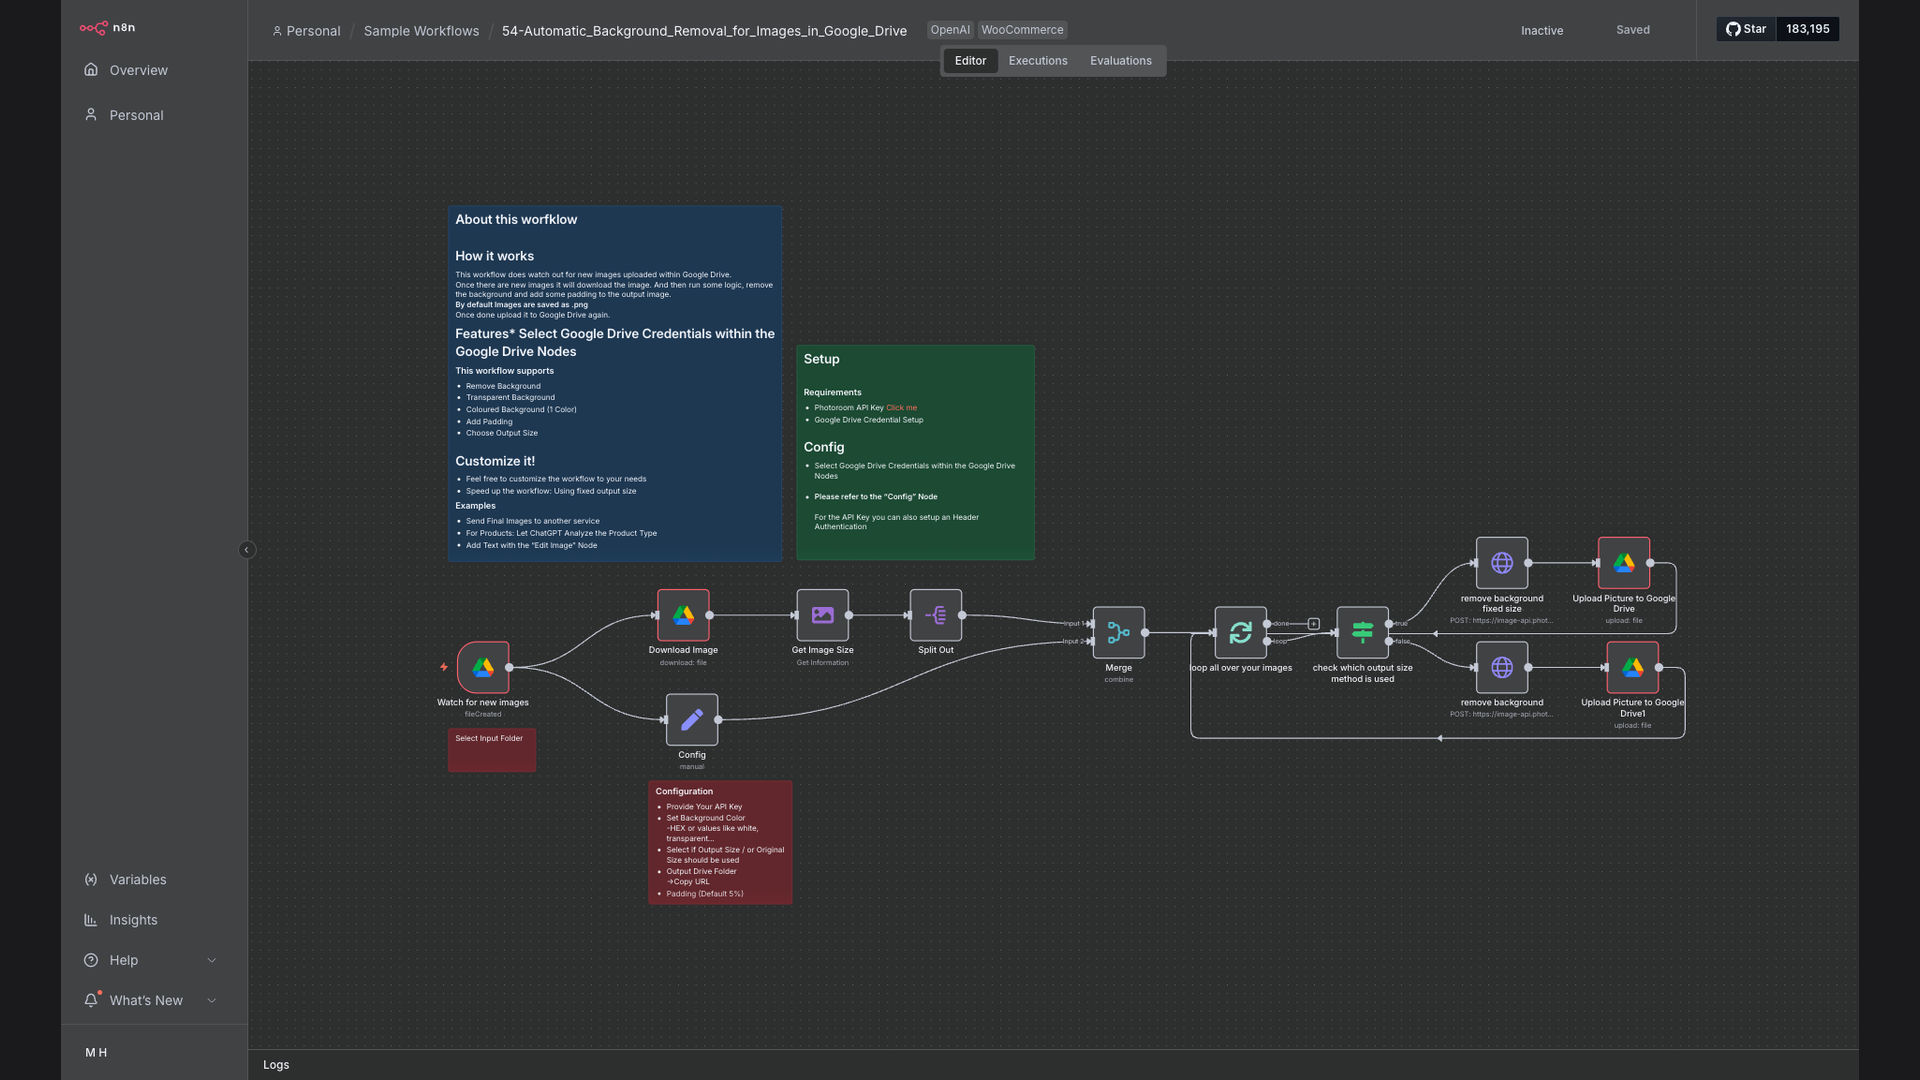Click the Saved status text
Screen dimensions: 1920x1080
tap(1633, 30)
